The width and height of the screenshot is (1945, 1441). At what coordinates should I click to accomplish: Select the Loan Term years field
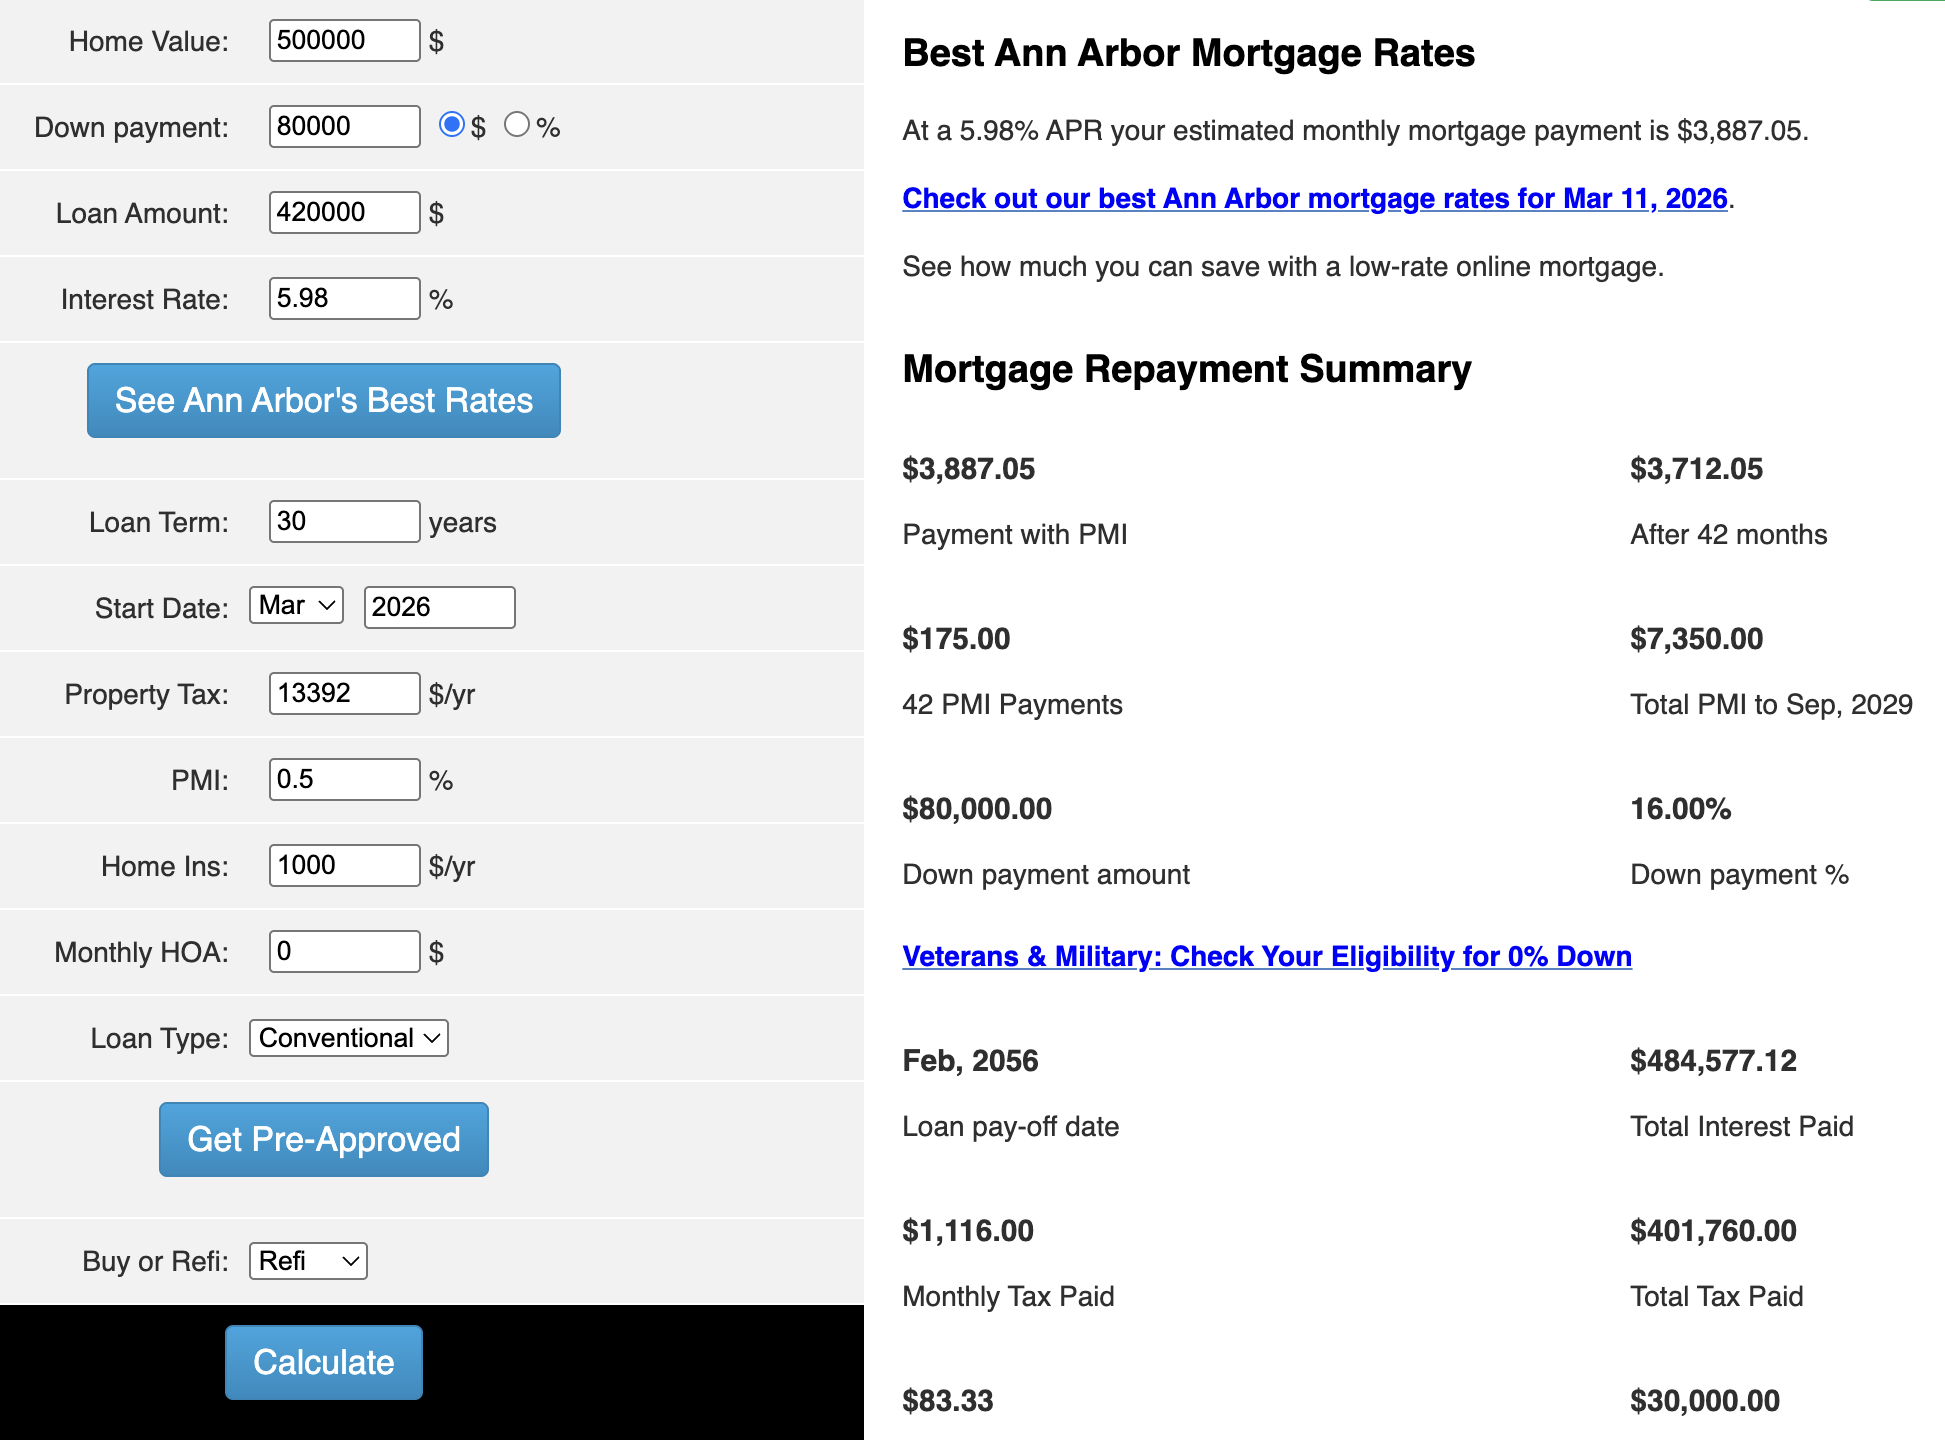tap(344, 522)
